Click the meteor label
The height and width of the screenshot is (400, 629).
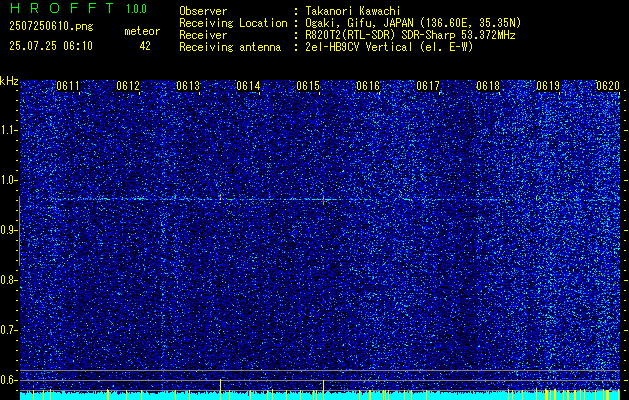pyautogui.click(x=142, y=31)
